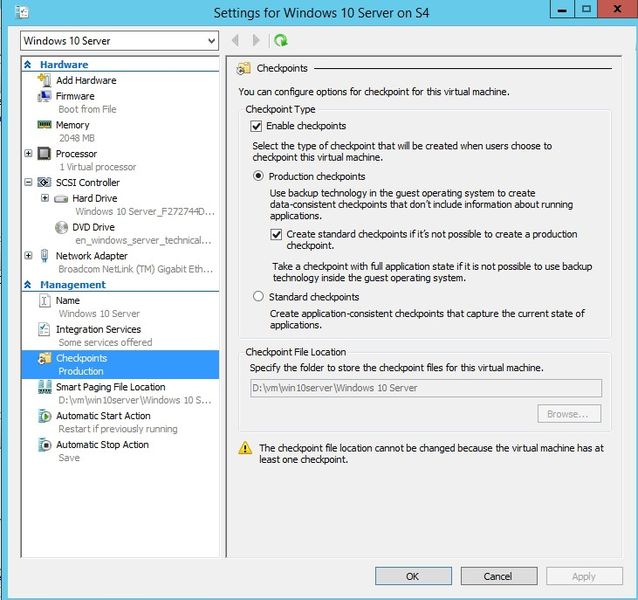The image size is (638, 600).
Task: Expand the Network Adapter tree node
Action: coord(28,255)
